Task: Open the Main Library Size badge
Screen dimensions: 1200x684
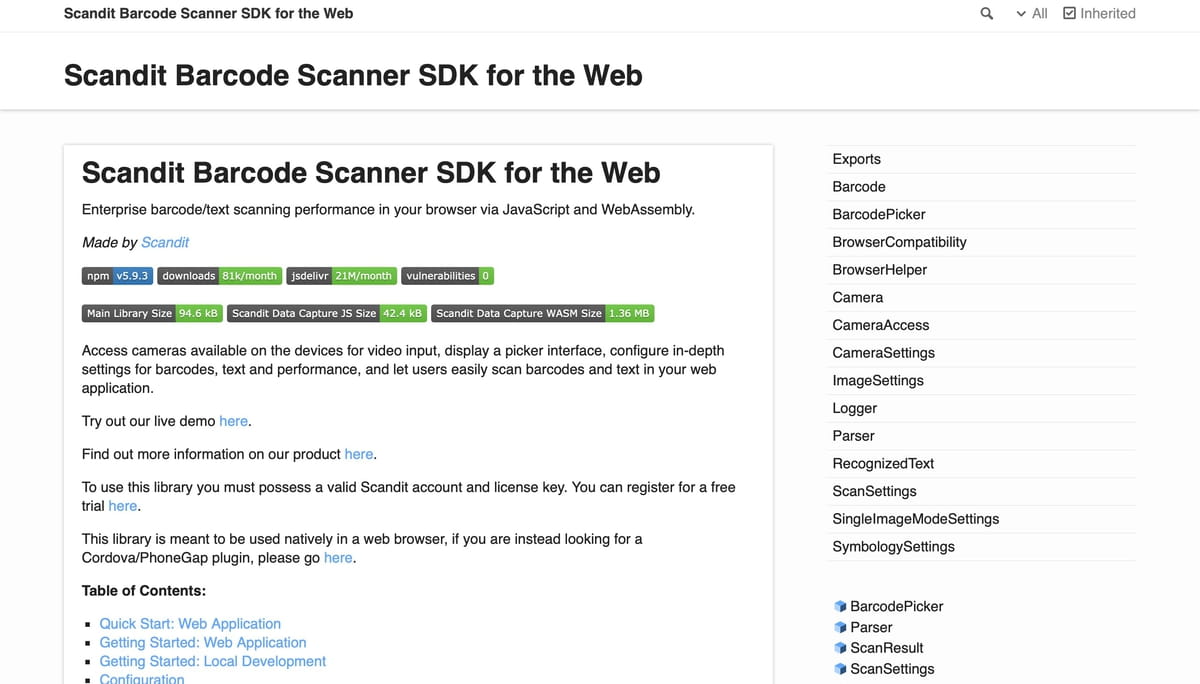Action: [x=152, y=313]
